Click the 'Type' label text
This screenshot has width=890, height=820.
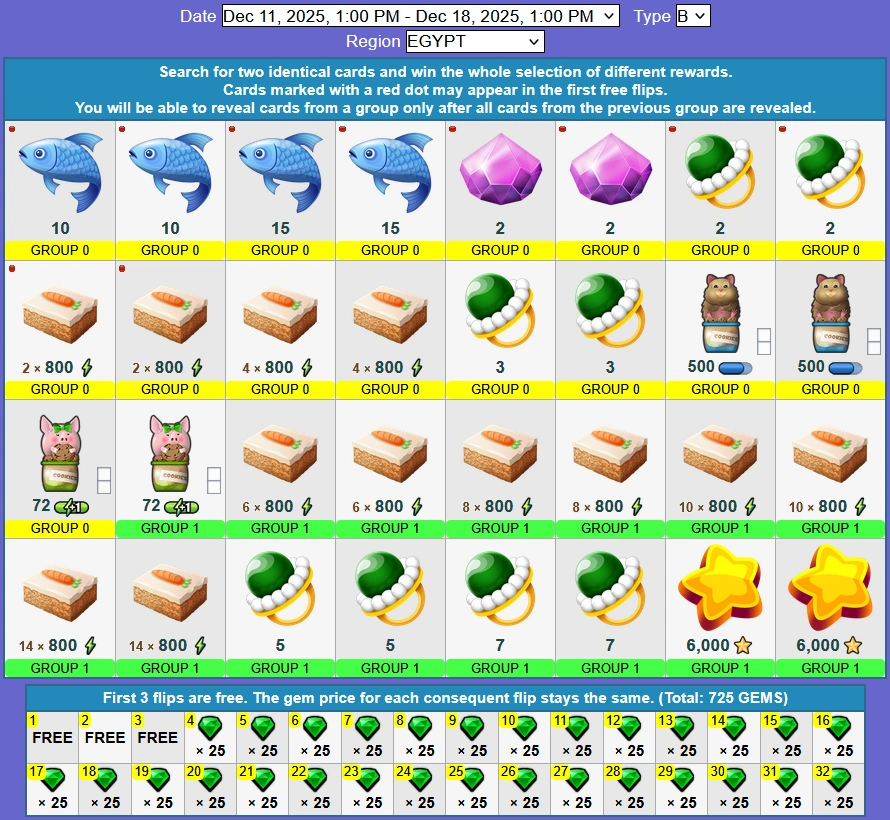point(652,16)
